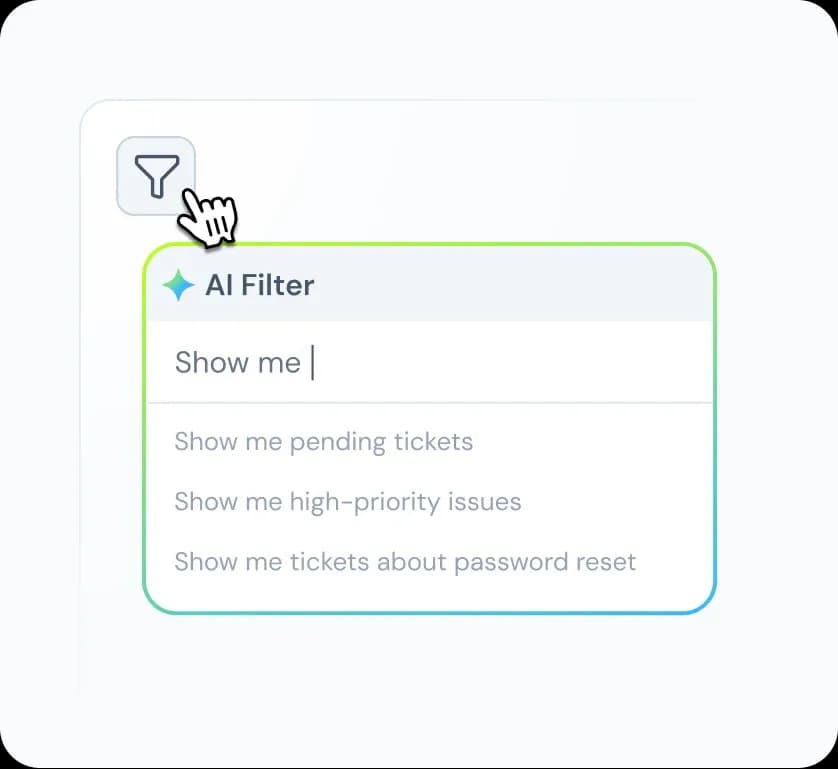Viewport: 838px width, 769px height.
Task: Click the gradient sparkle beside AI Filter
Action: pos(178,285)
